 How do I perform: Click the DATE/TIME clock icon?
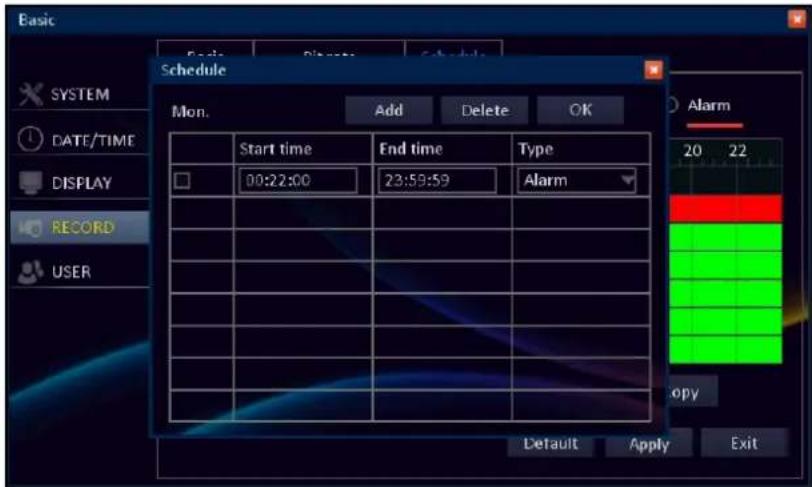pyautogui.click(x=30, y=139)
